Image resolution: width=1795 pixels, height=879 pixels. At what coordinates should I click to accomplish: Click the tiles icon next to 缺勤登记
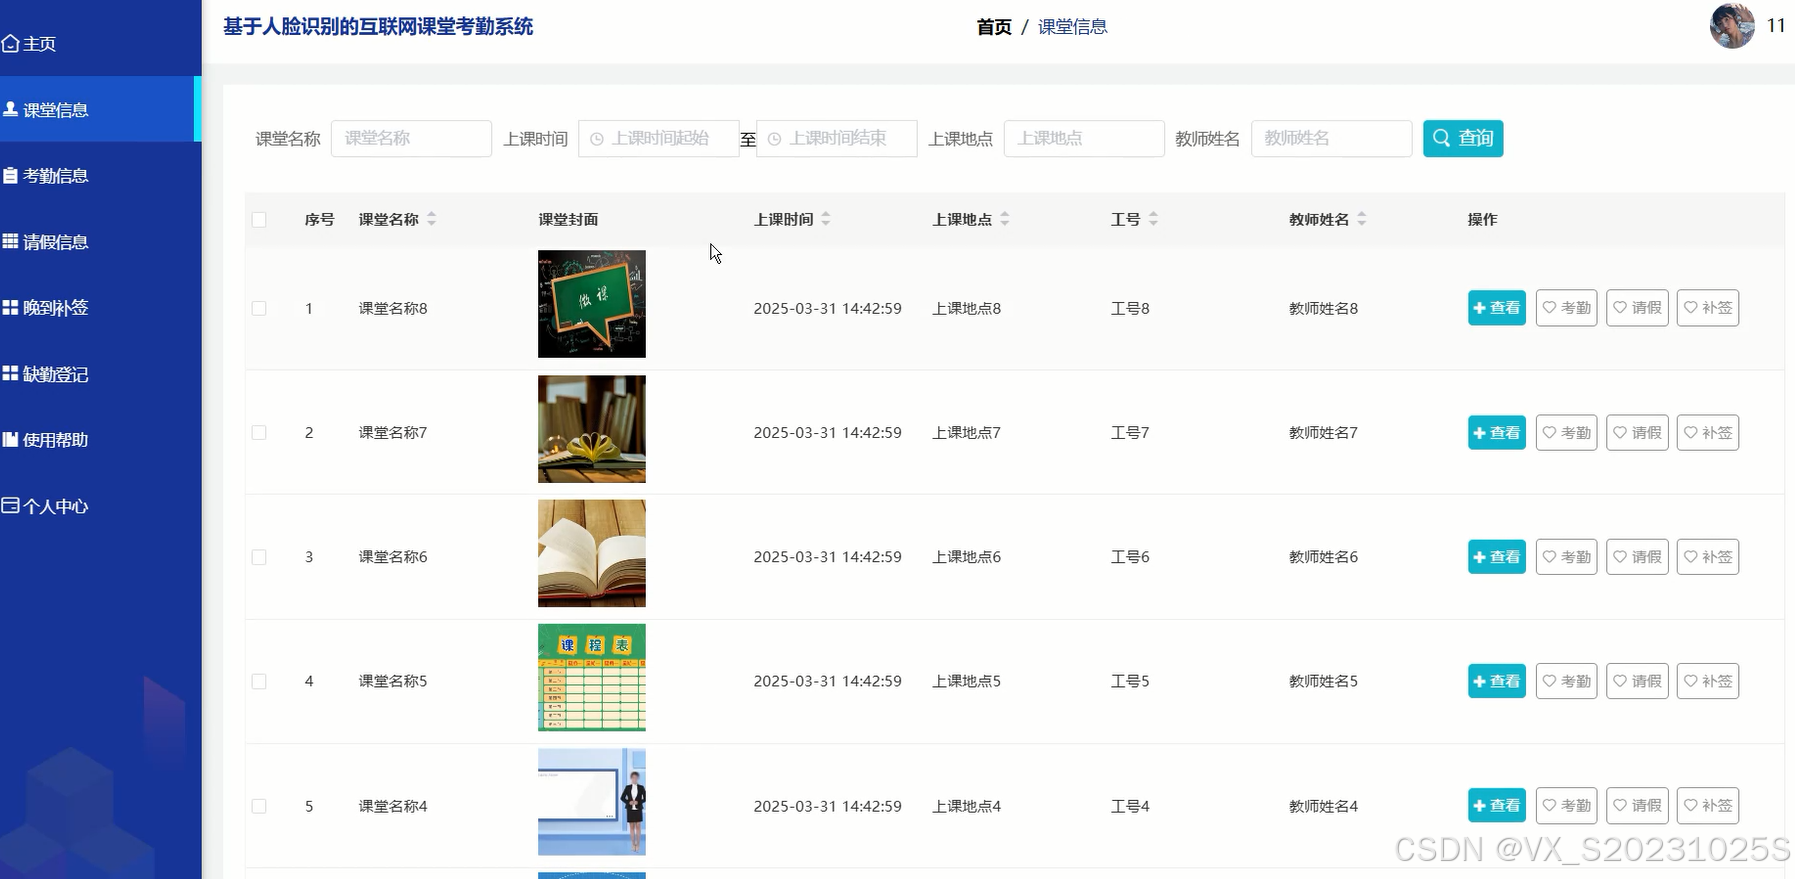point(11,373)
